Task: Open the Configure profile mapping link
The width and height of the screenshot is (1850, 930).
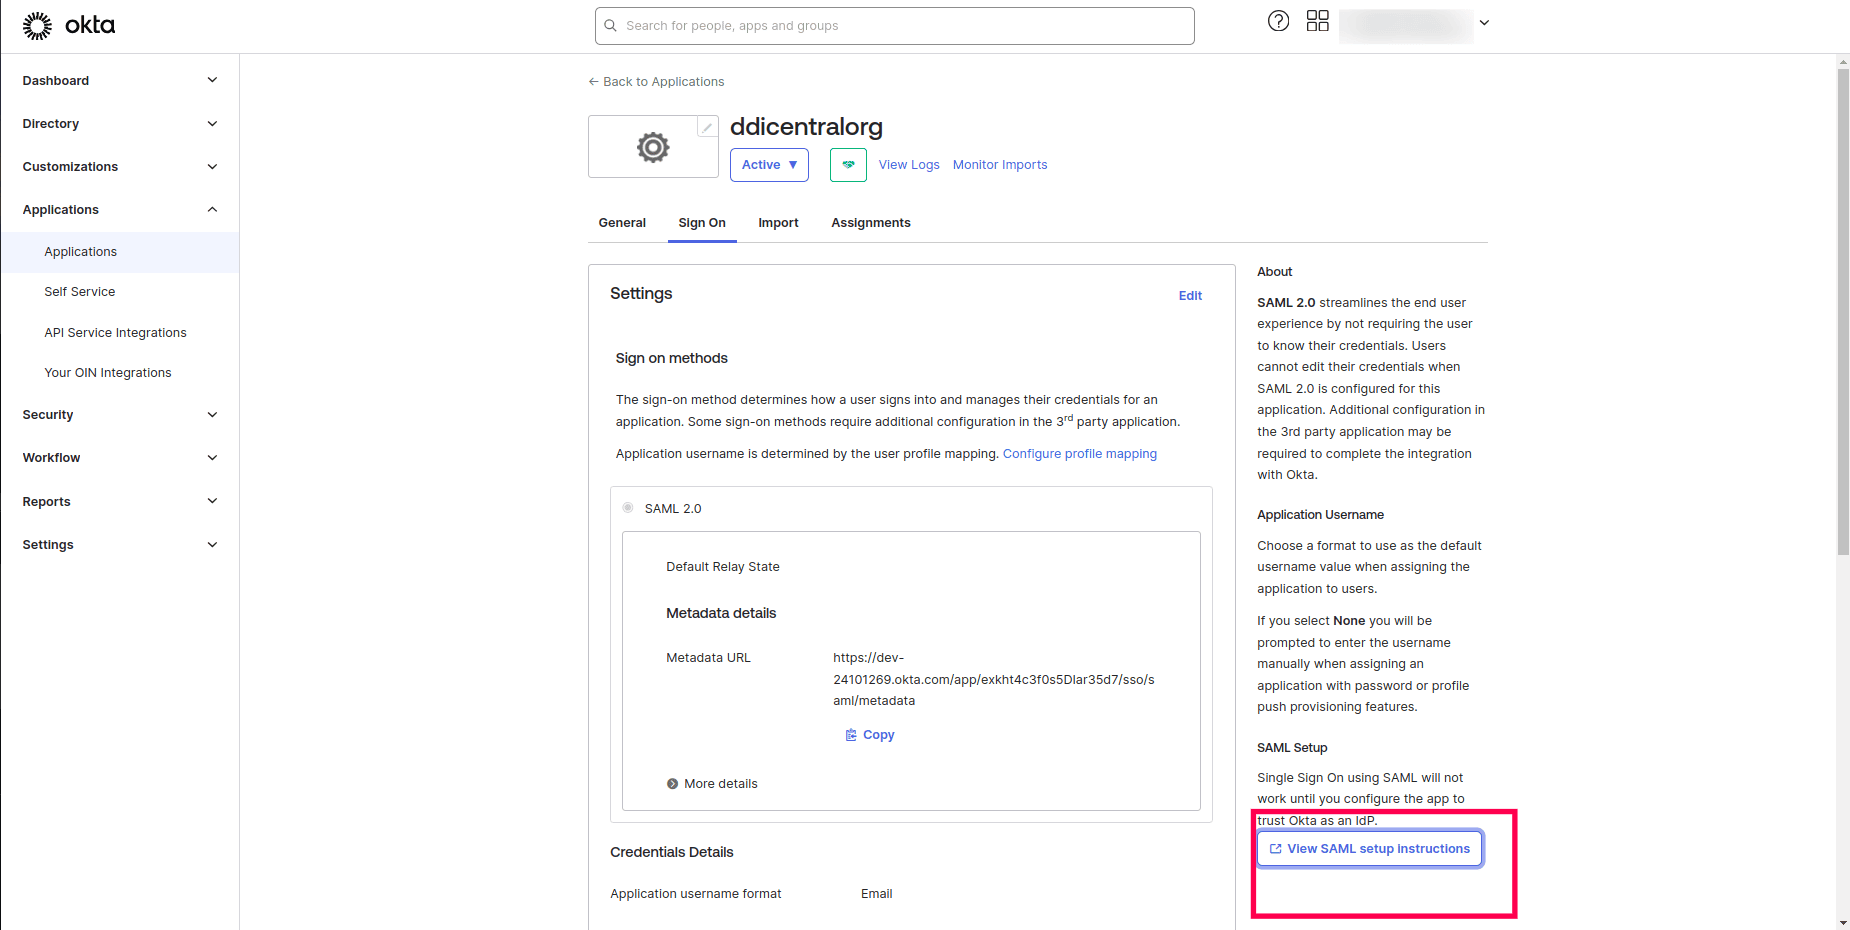Action: point(1080,453)
